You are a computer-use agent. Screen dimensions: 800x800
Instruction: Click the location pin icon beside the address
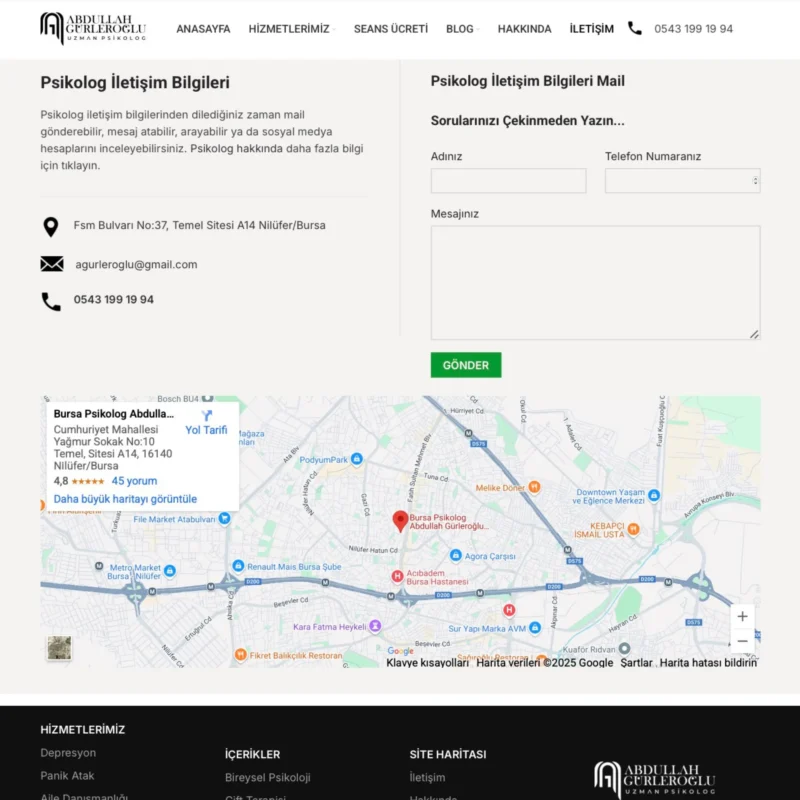click(x=51, y=227)
